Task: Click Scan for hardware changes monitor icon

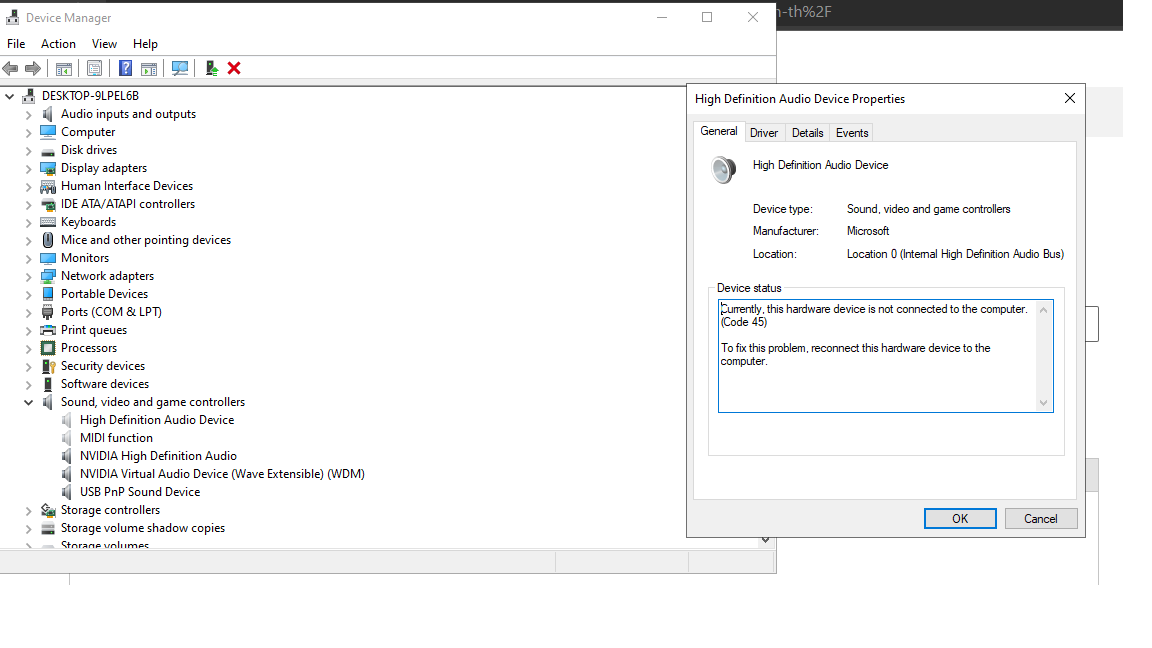Action: pyautogui.click(x=179, y=68)
